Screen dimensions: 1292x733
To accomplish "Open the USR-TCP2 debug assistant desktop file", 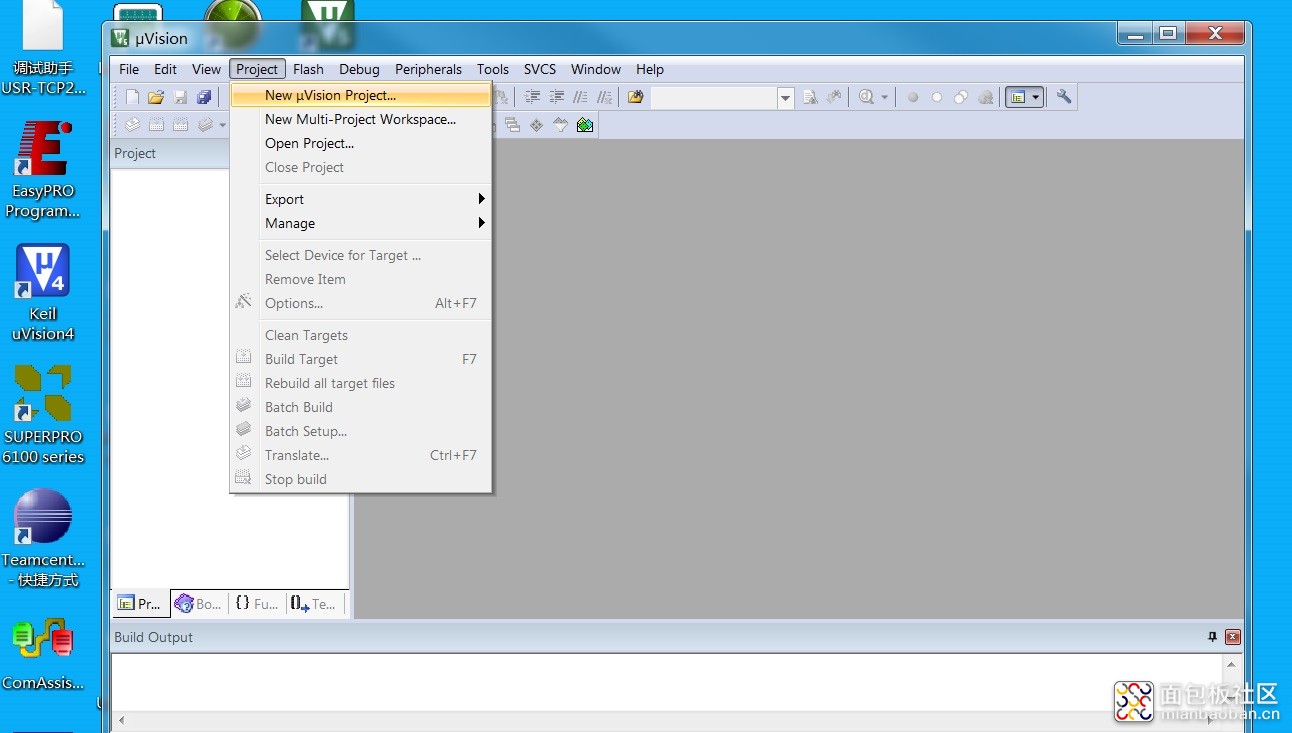I will point(43,48).
